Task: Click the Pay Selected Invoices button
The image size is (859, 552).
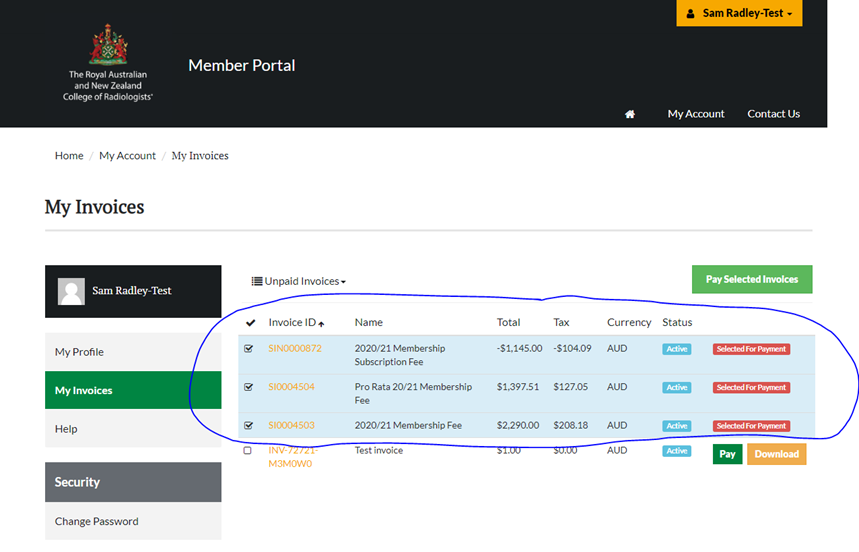Action: (x=752, y=279)
